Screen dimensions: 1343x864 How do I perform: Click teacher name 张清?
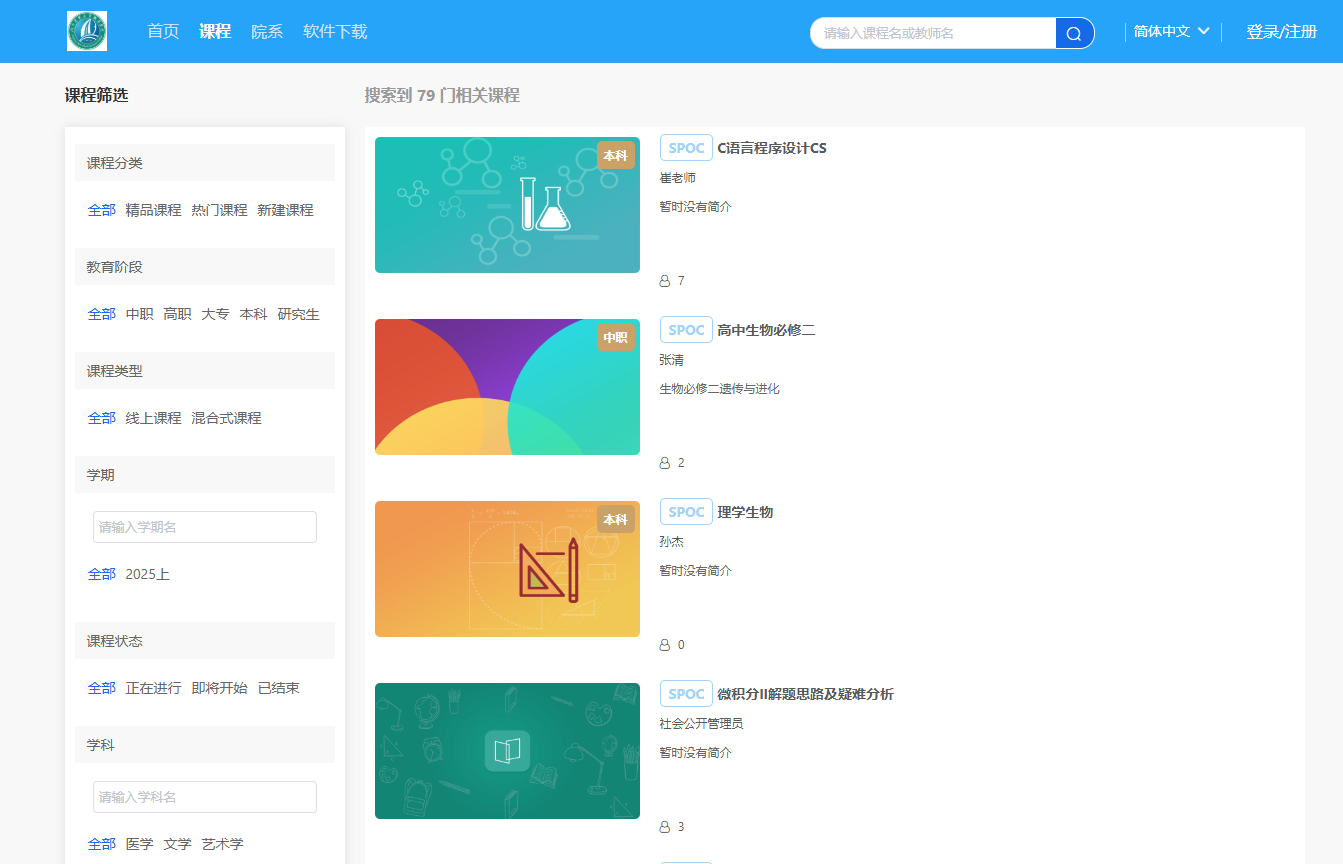[671, 360]
